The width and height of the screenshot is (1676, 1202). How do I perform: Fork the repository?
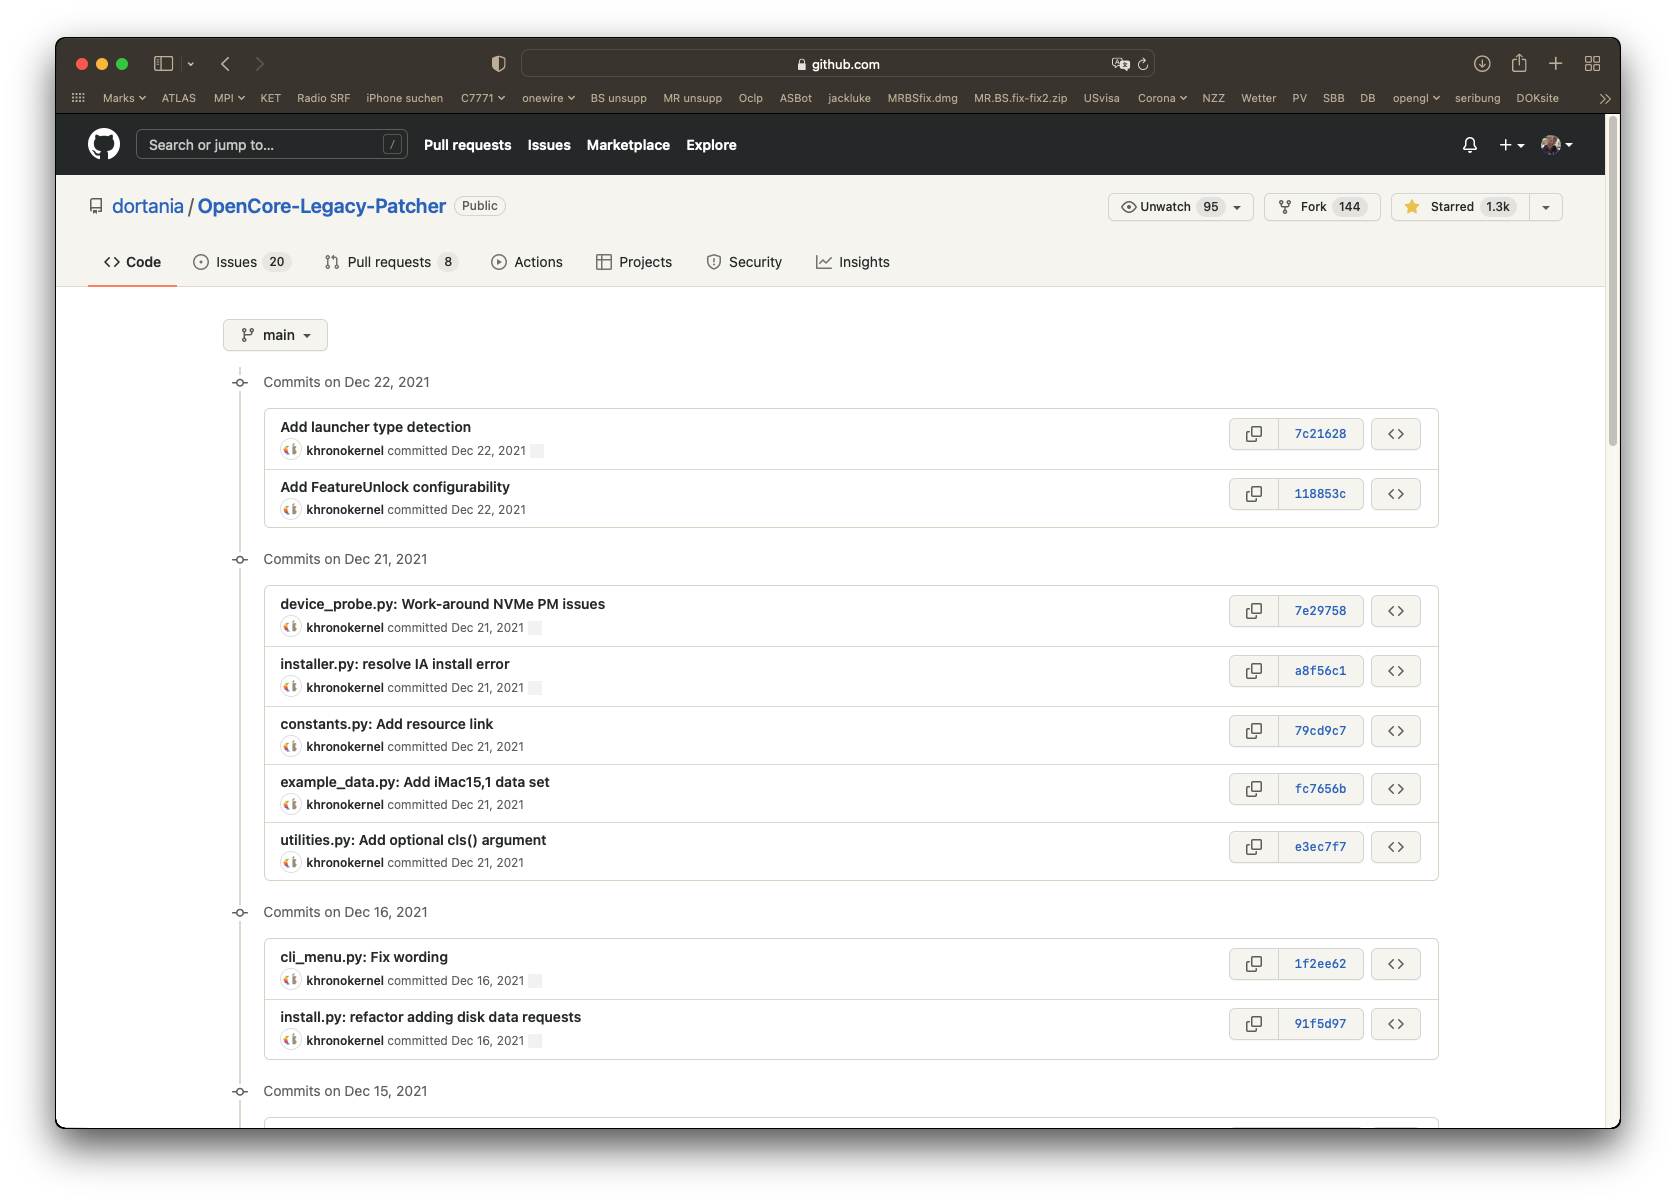1322,207
